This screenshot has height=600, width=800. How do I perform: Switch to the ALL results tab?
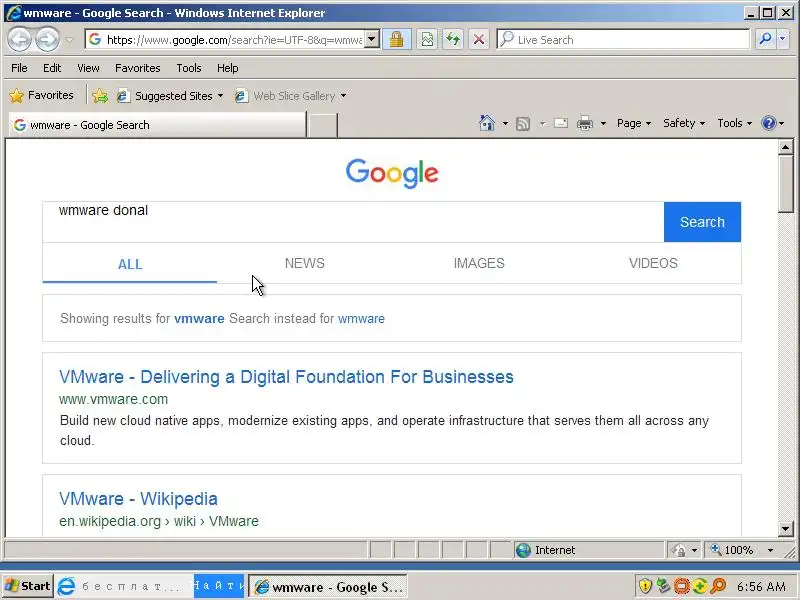pyautogui.click(x=130, y=264)
